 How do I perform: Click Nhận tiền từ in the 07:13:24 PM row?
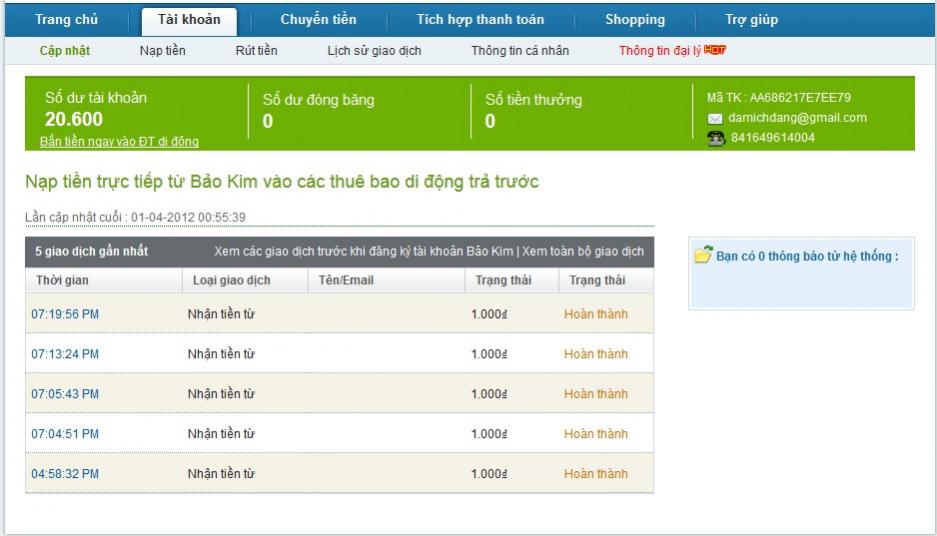221,354
